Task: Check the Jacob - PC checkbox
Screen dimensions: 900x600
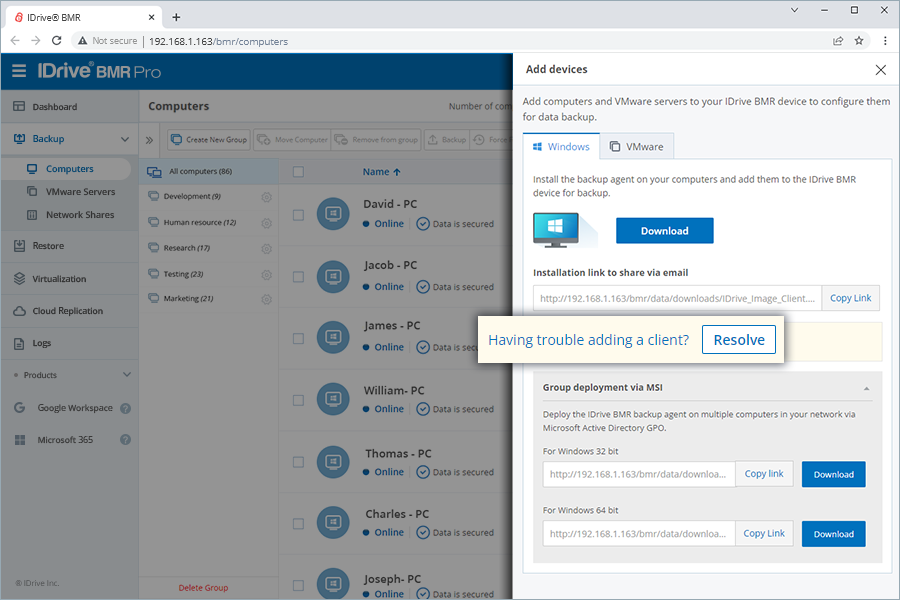Action: (298, 277)
